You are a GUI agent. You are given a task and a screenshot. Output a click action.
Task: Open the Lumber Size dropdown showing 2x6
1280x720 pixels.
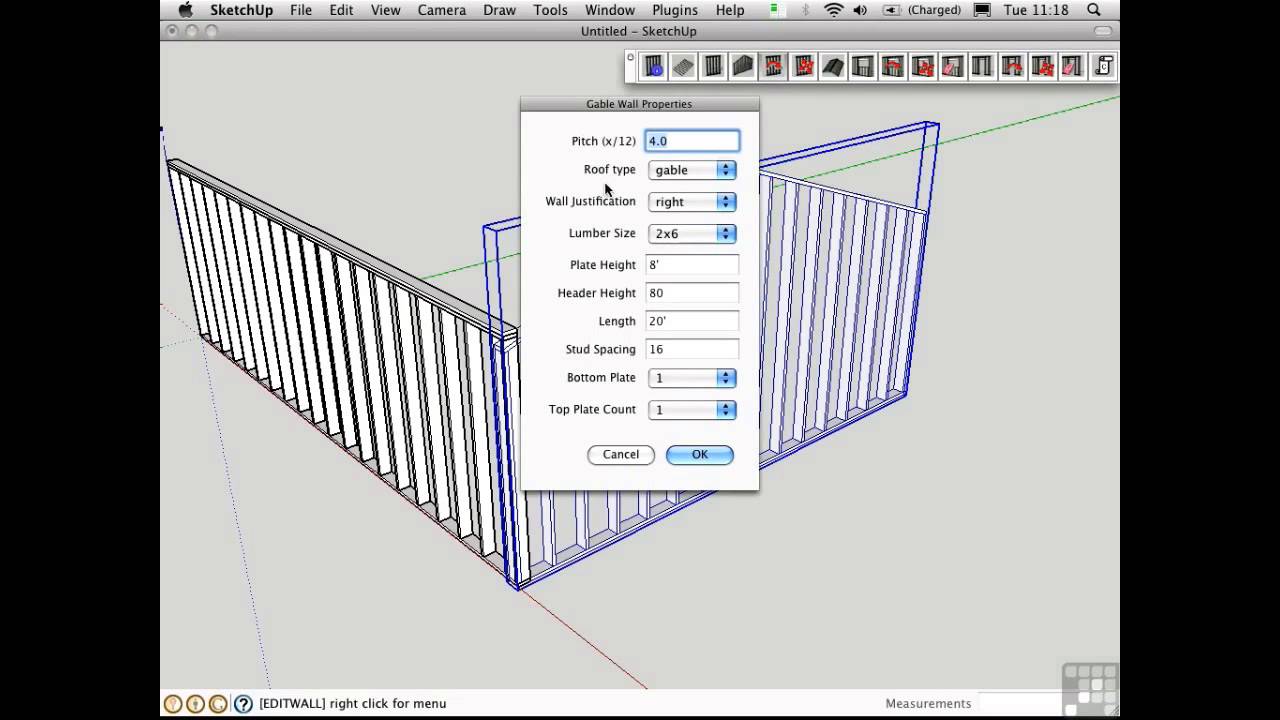(x=692, y=234)
